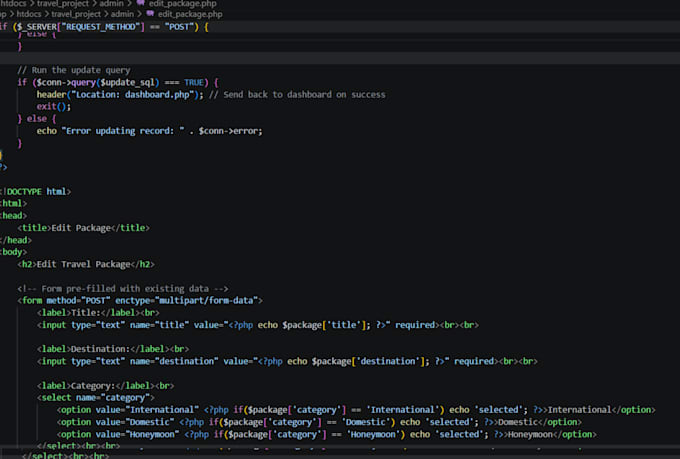Click the title tag 'Edit Package'
The width and height of the screenshot is (680, 459).
pyautogui.click(x=83, y=228)
